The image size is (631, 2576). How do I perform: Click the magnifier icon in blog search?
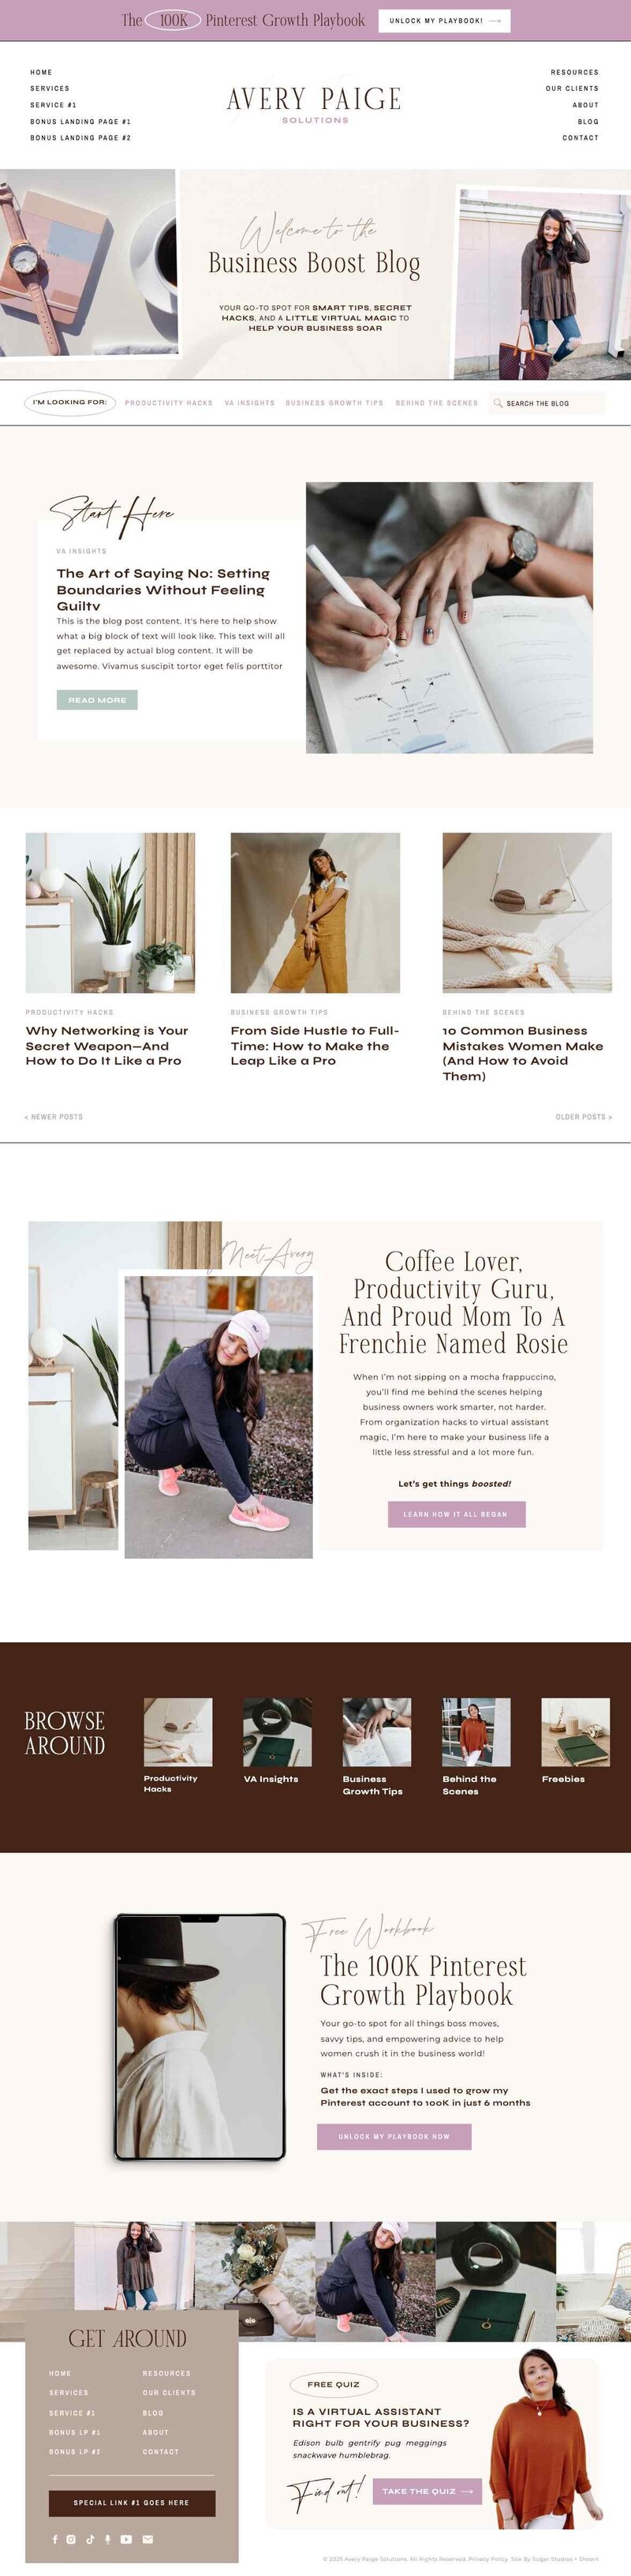pos(498,403)
